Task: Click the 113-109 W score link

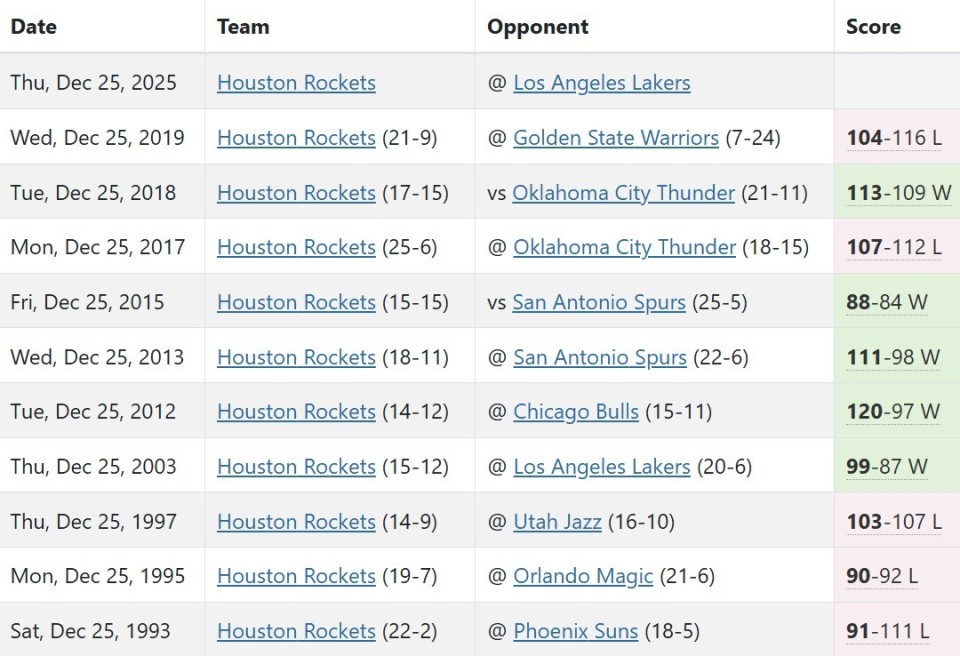Action: (899, 193)
